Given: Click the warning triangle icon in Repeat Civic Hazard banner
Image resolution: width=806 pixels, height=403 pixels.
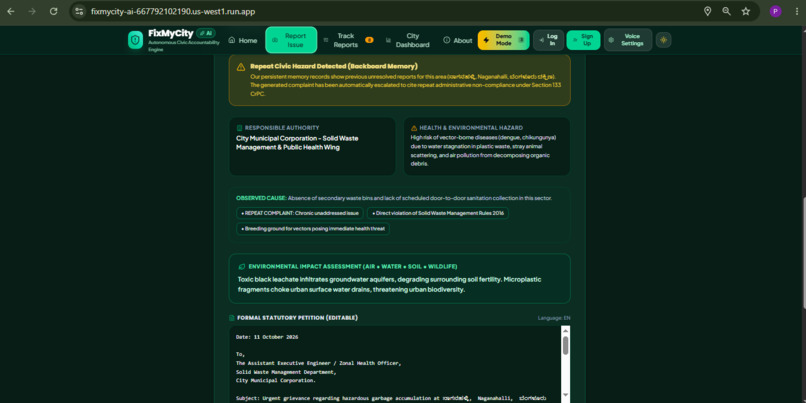Looking at the screenshot, I should (241, 67).
